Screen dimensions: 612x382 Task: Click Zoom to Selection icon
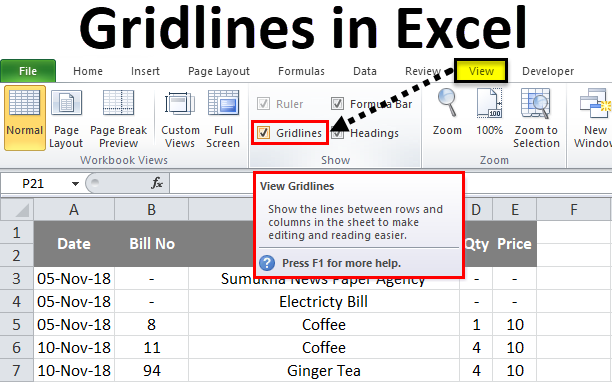point(536,103)
